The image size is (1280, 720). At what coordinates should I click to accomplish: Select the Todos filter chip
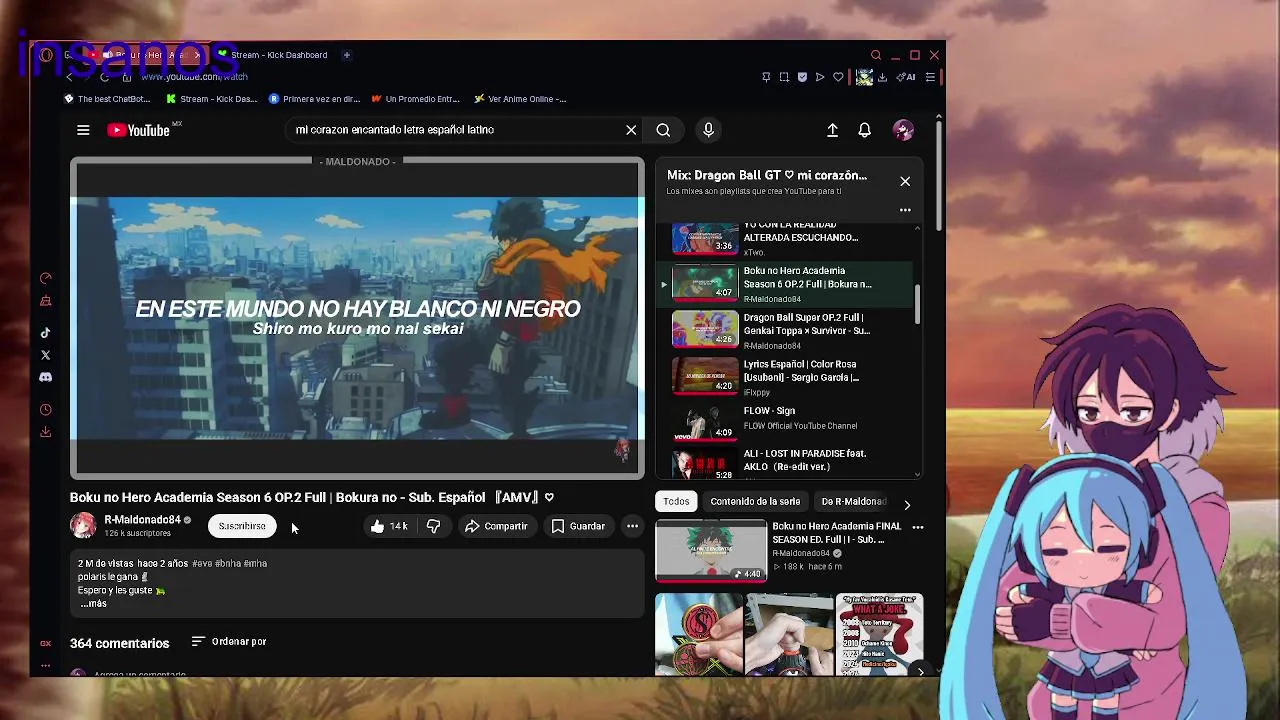(x=676, y=502)
